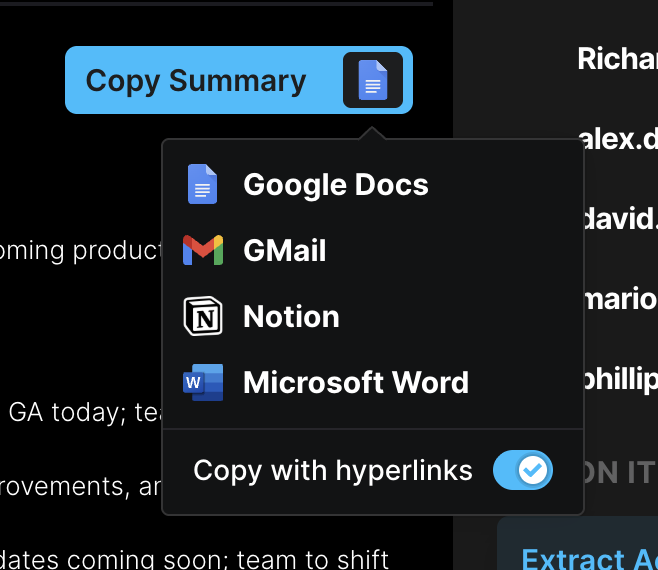This screenshot has width=658, height=570.
Task: Choose the GMail text option
Action: pos(284,250)
